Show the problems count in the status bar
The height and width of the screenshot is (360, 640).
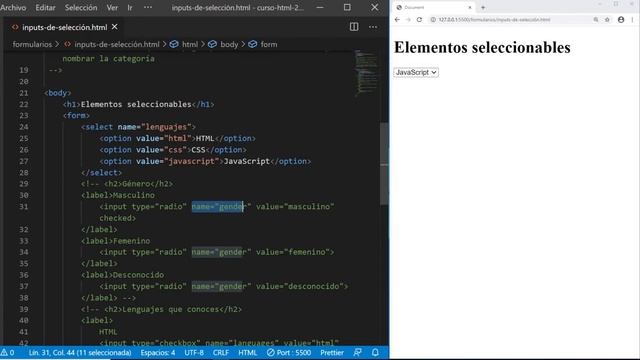(x=8, y=353)
